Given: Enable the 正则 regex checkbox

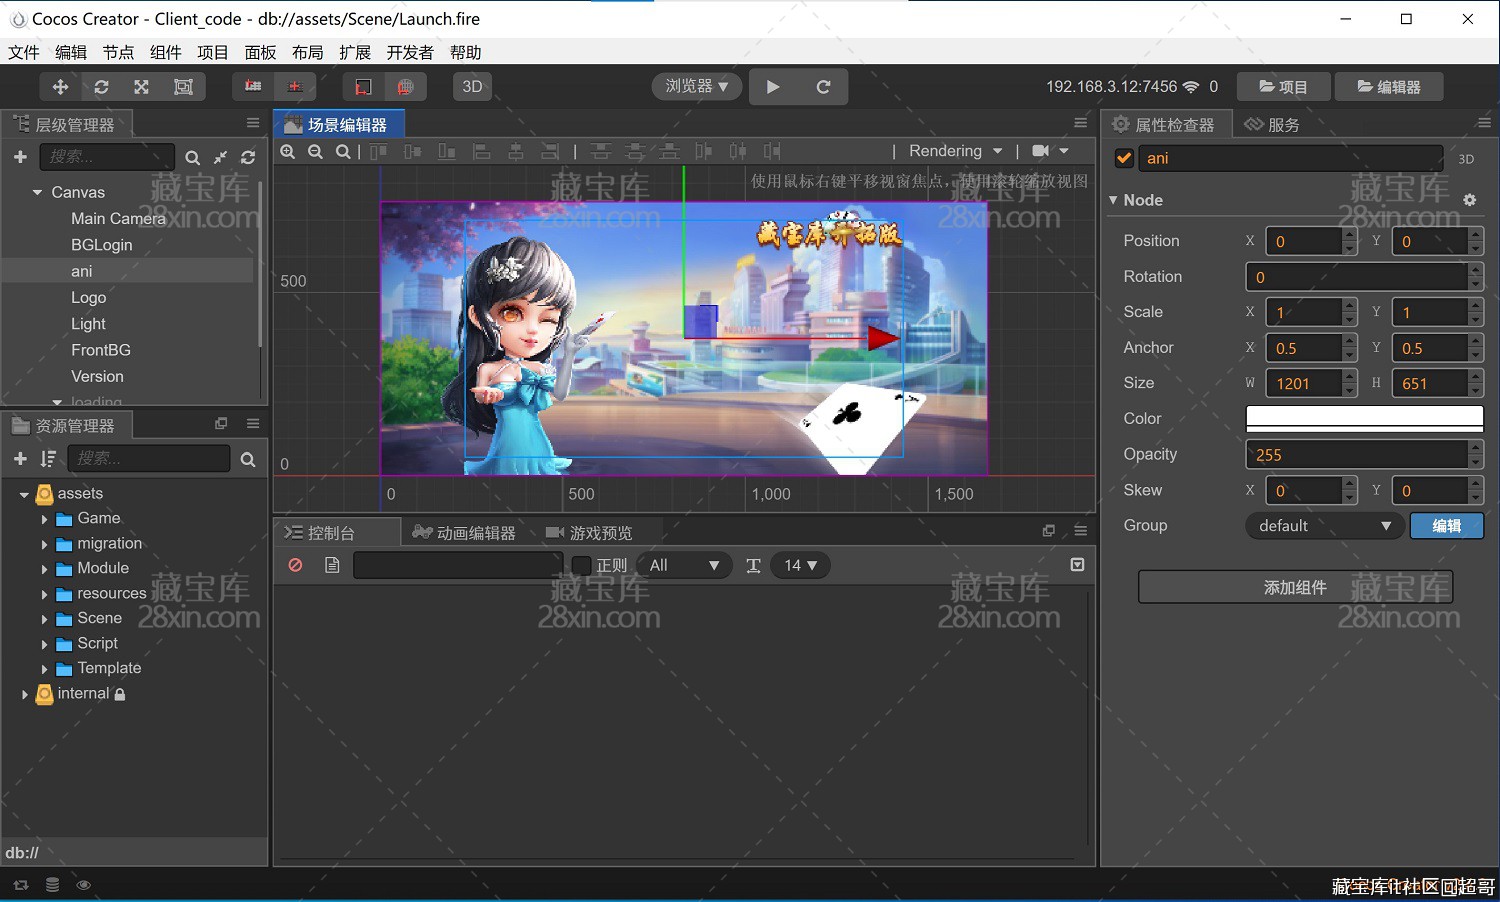Looking at the screenshot, I should click(x=581, y=566).
